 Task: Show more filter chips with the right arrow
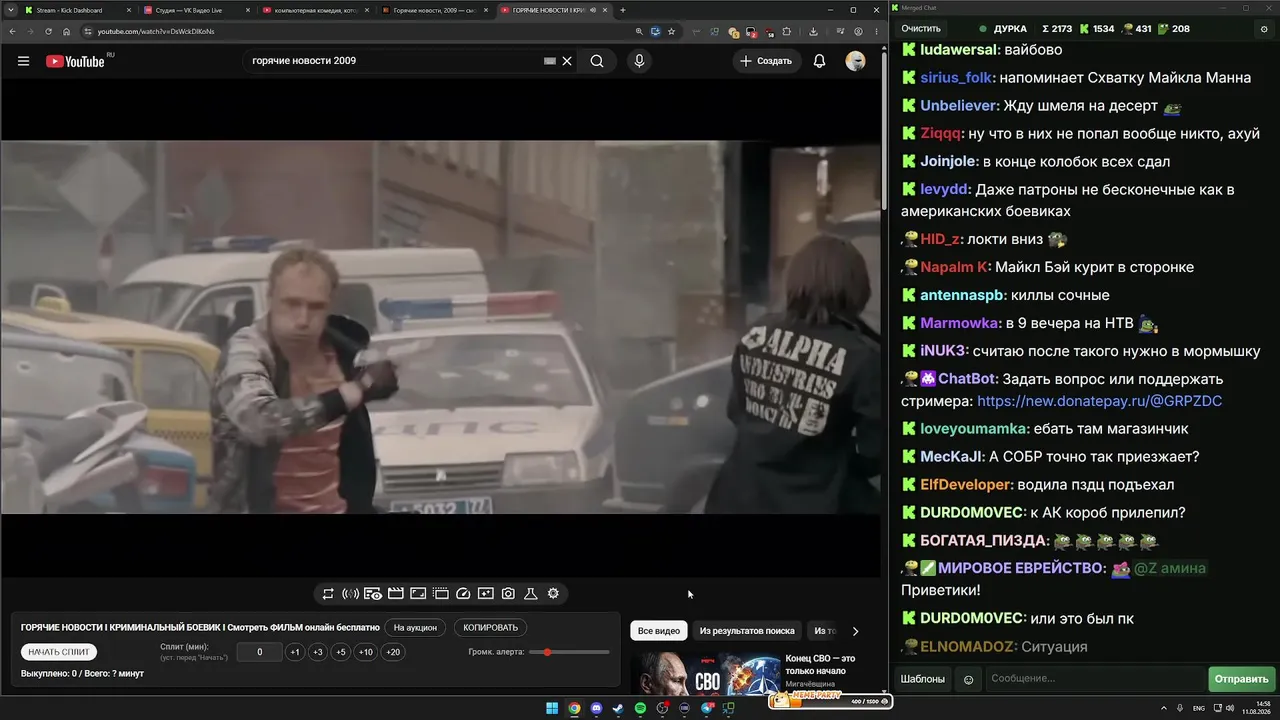click(855, 631)
